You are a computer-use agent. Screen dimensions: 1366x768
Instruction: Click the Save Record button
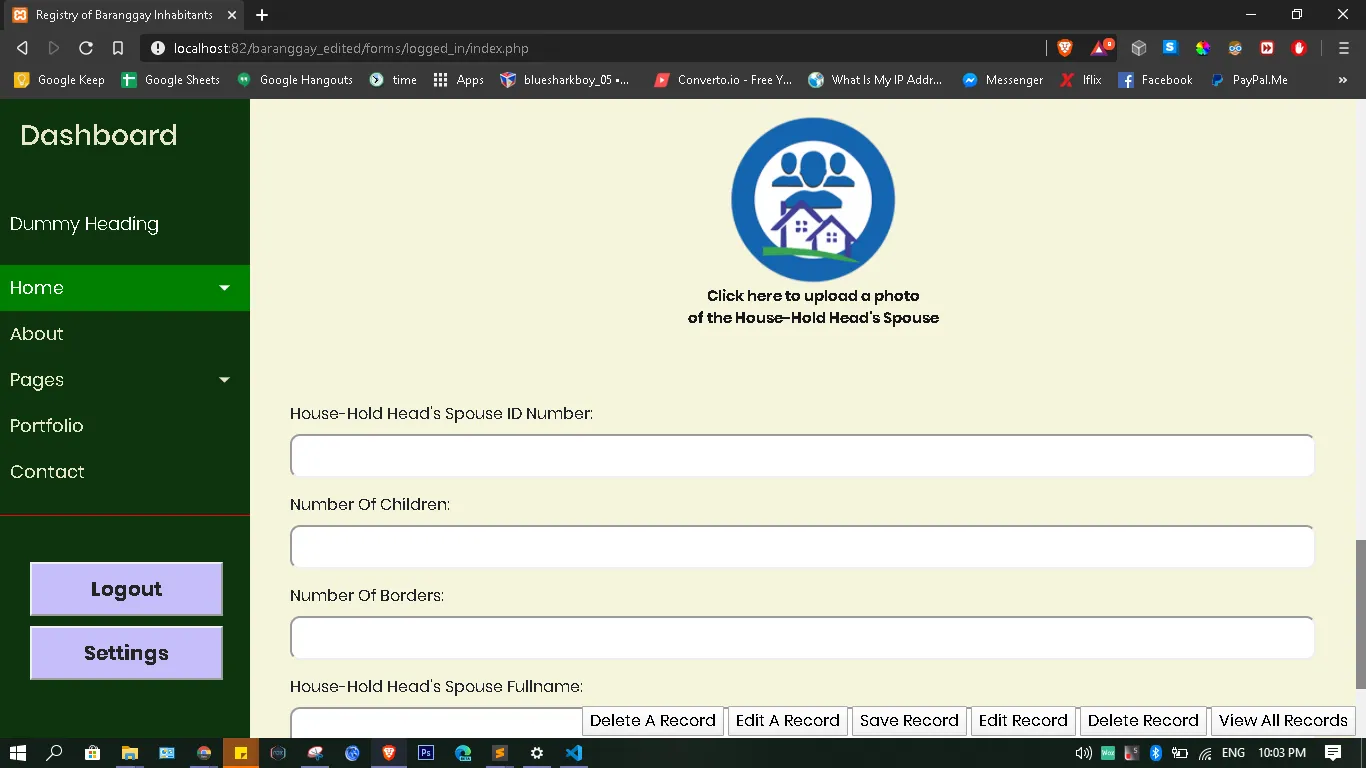[909, 720]
